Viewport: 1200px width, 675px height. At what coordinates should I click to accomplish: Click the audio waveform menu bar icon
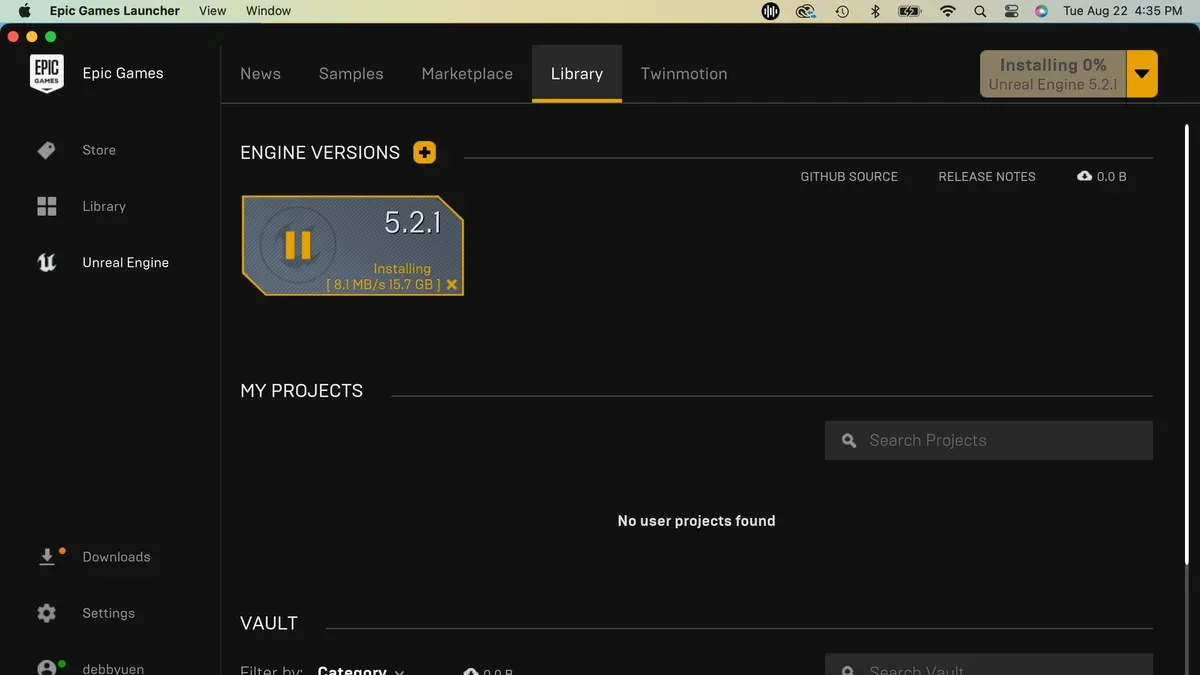[771, 11]
